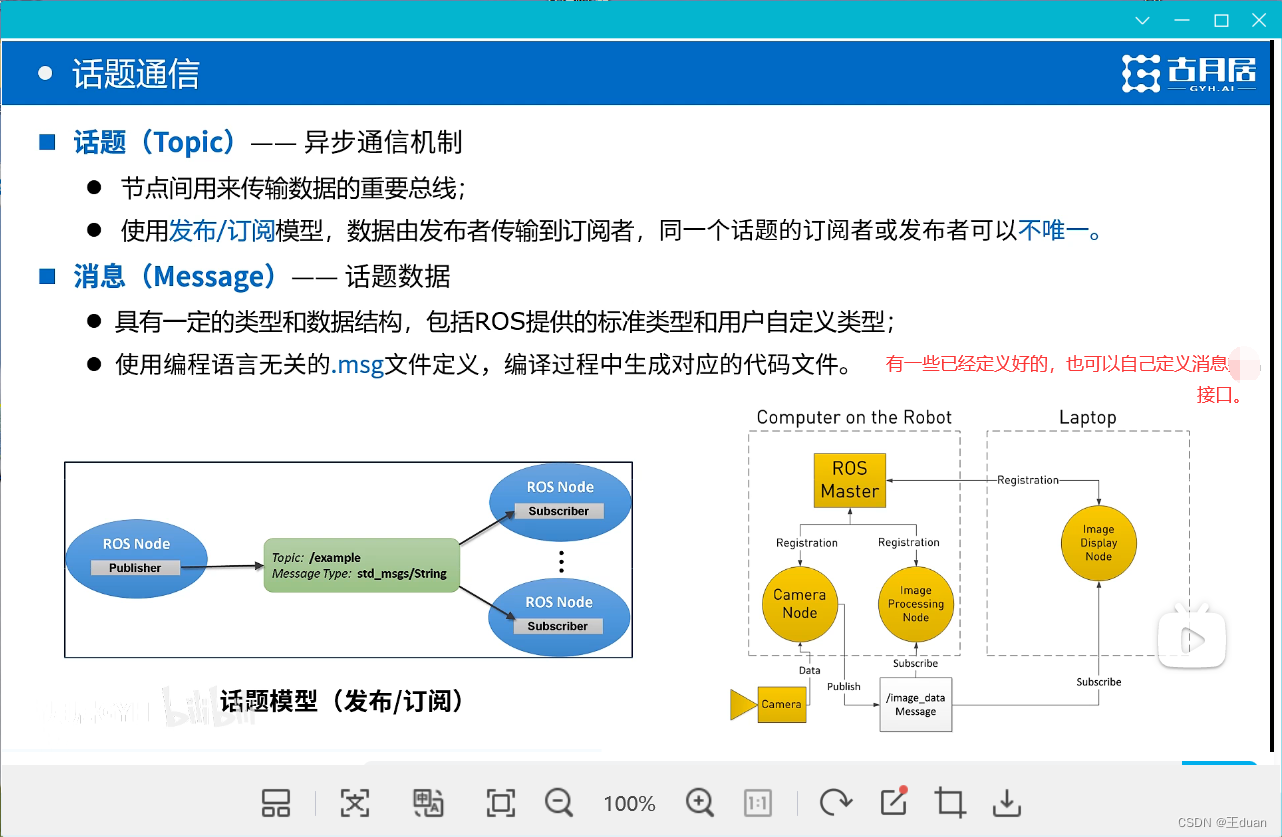Click the Camera Node circle
This screenshot has width=1282, height=837.
800,604
